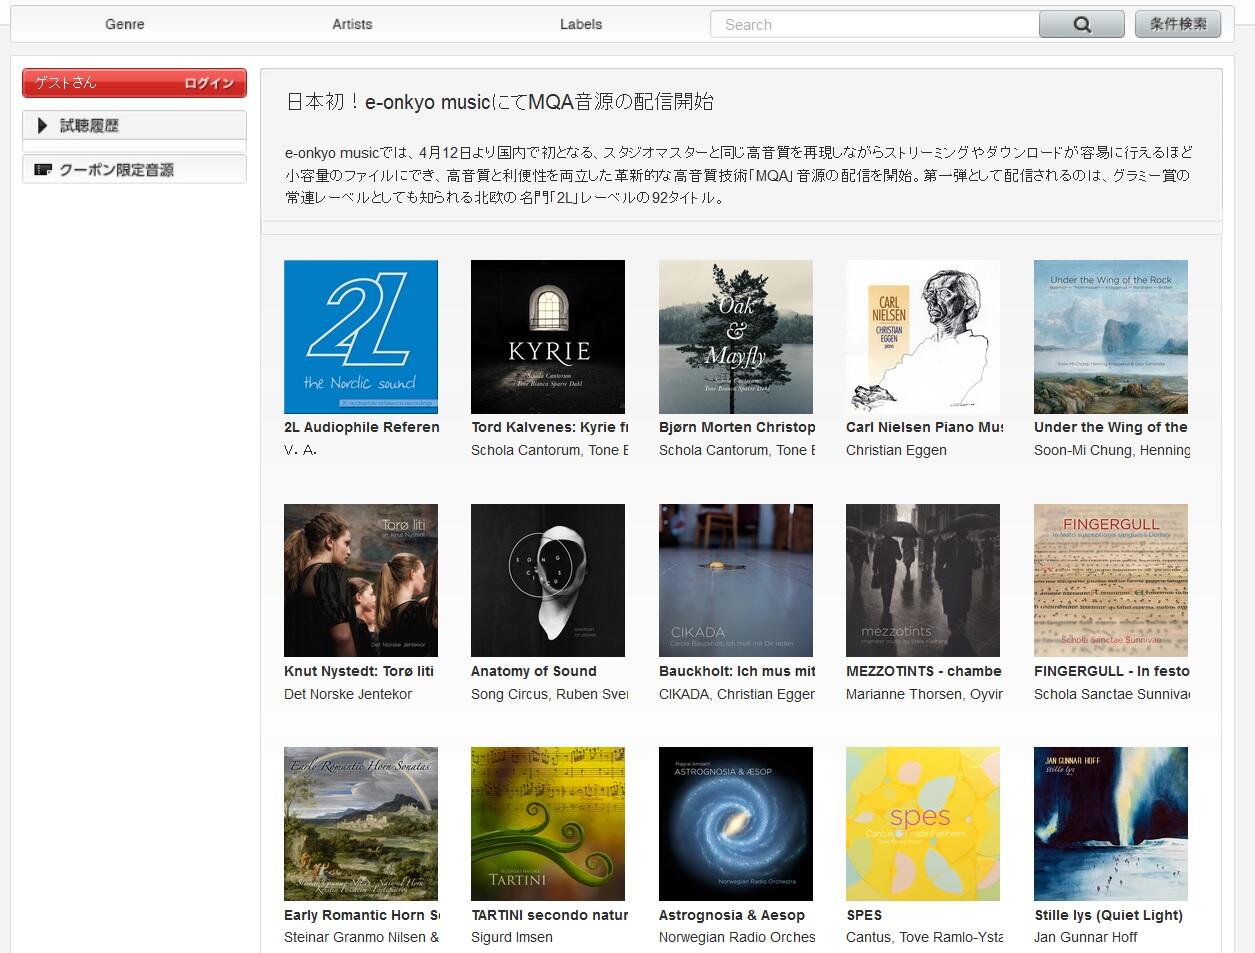Click the red ログイン login button

208,83
